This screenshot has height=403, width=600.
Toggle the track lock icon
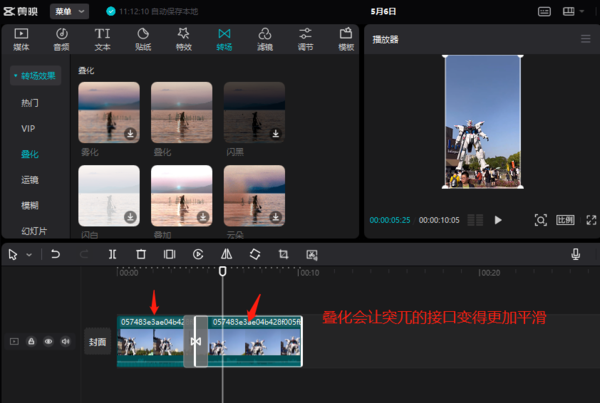(x=31, y=341)
